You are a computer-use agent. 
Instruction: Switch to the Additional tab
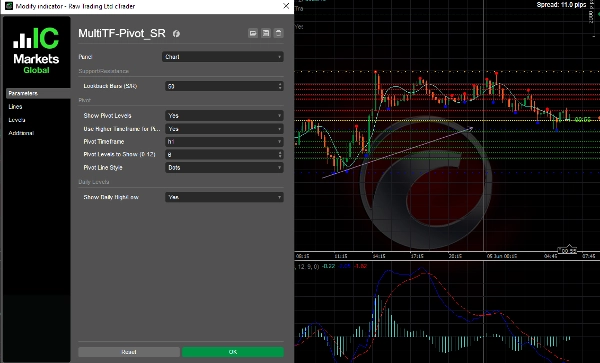pyautogui.click(x=21, y=133)
